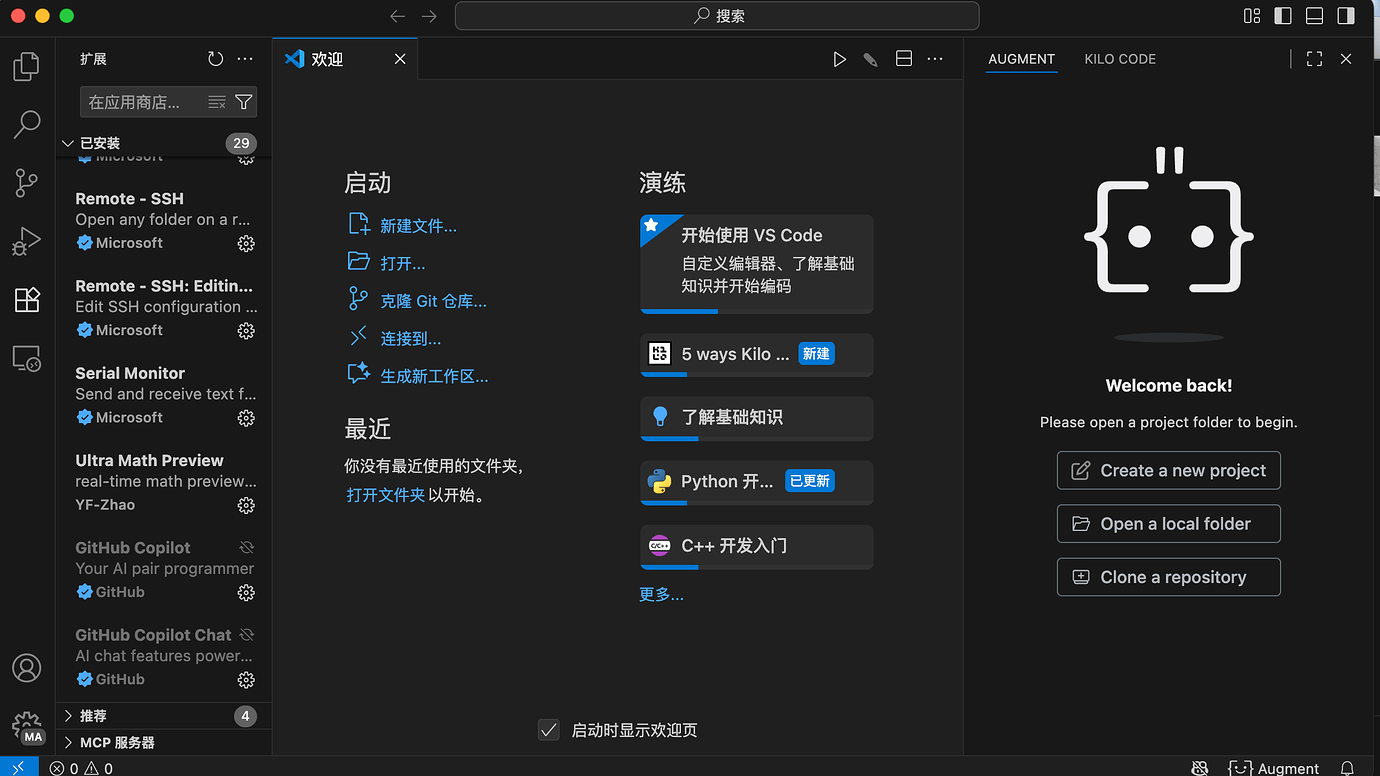Open the Source Control view
The width and height of the screenshot is (1380, 776).
[x=27, y=183]
